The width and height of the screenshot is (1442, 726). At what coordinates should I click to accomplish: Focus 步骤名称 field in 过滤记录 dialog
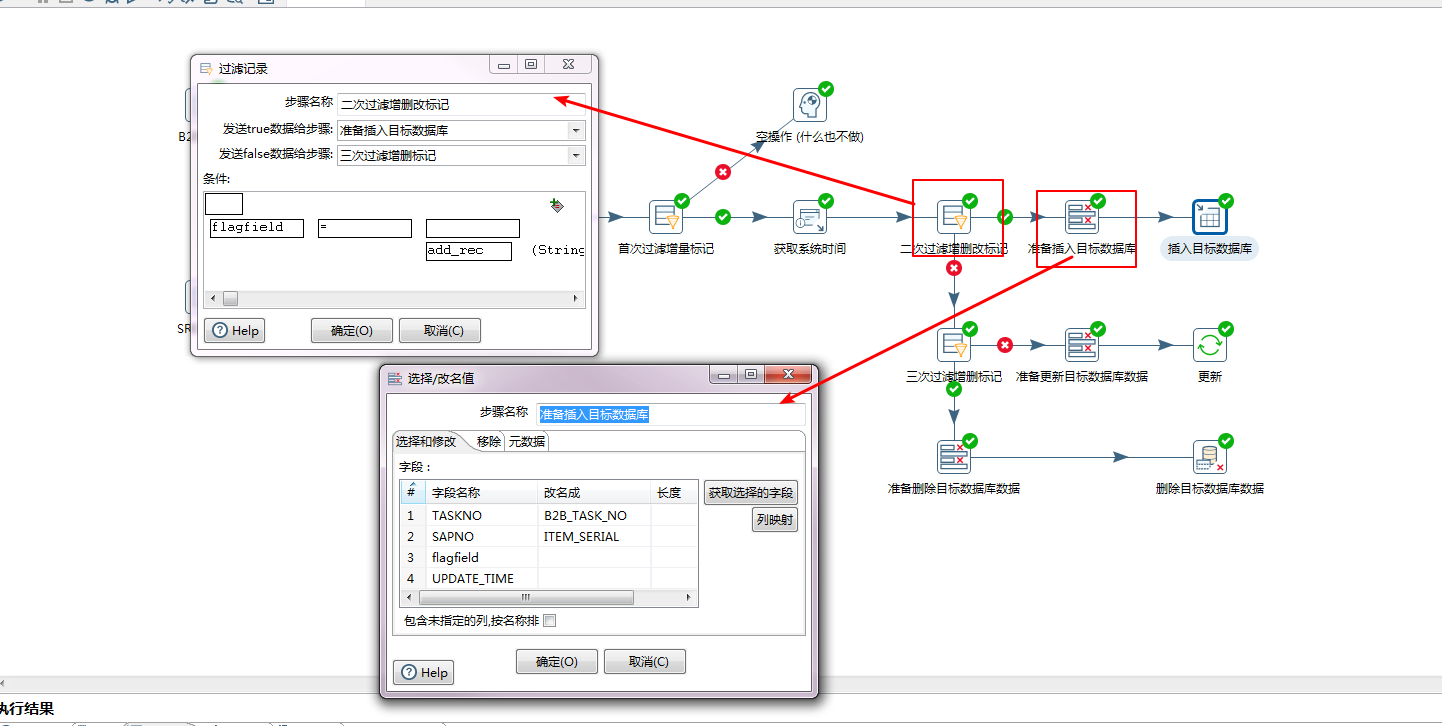(x=461, y=104)
